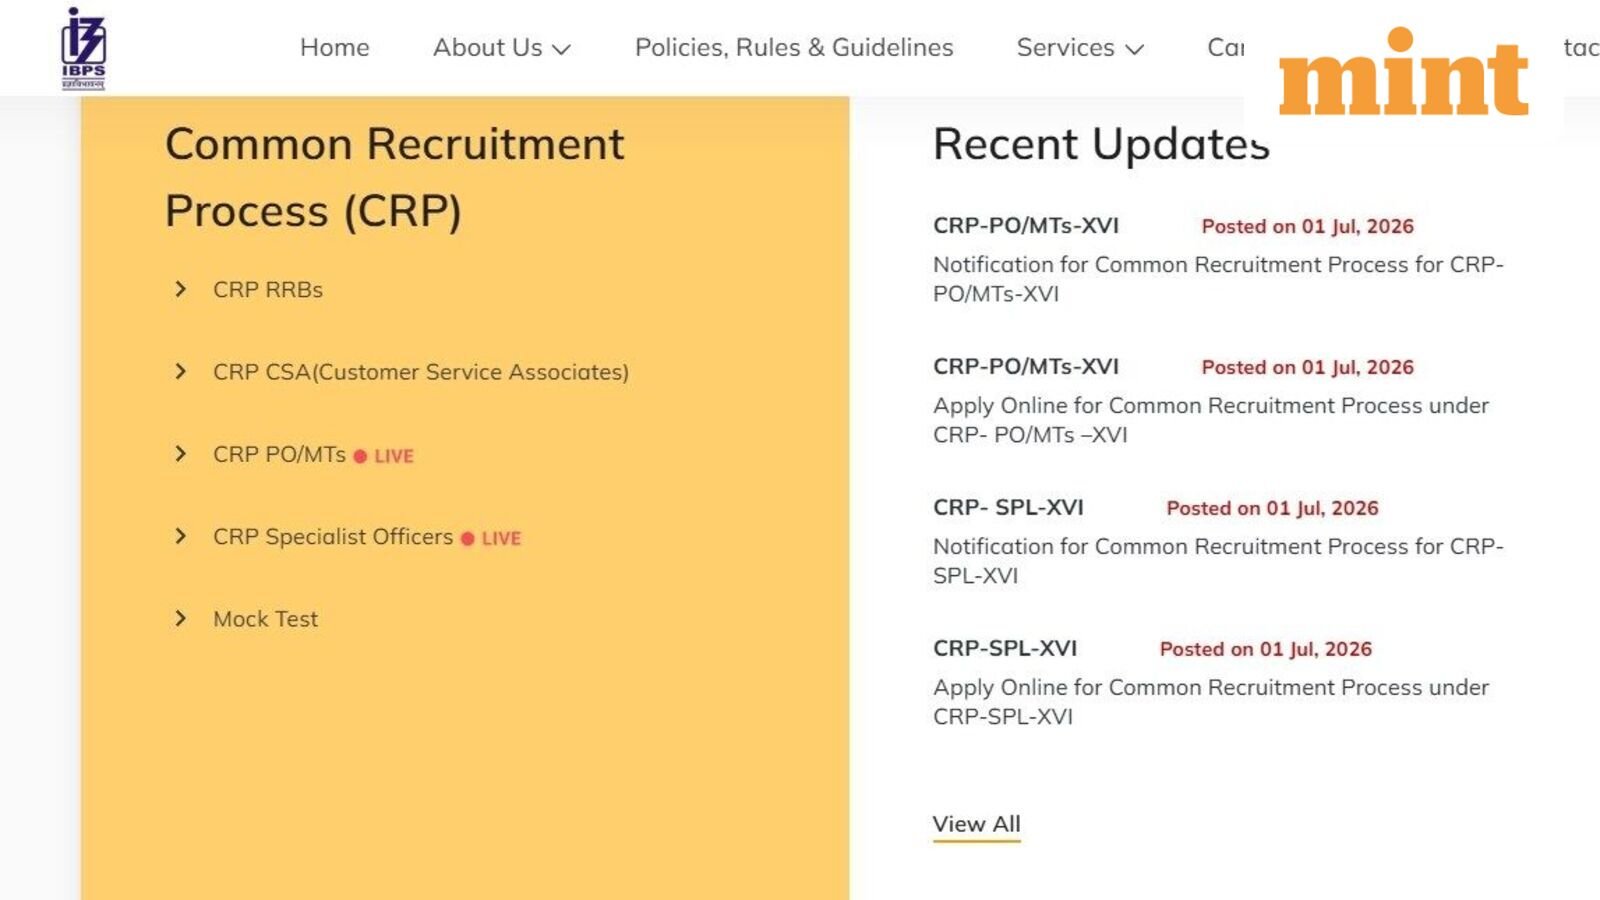Open the CRP RRBs link
Viewport: 1600px width, 900px height.
(x=268, y=289)
